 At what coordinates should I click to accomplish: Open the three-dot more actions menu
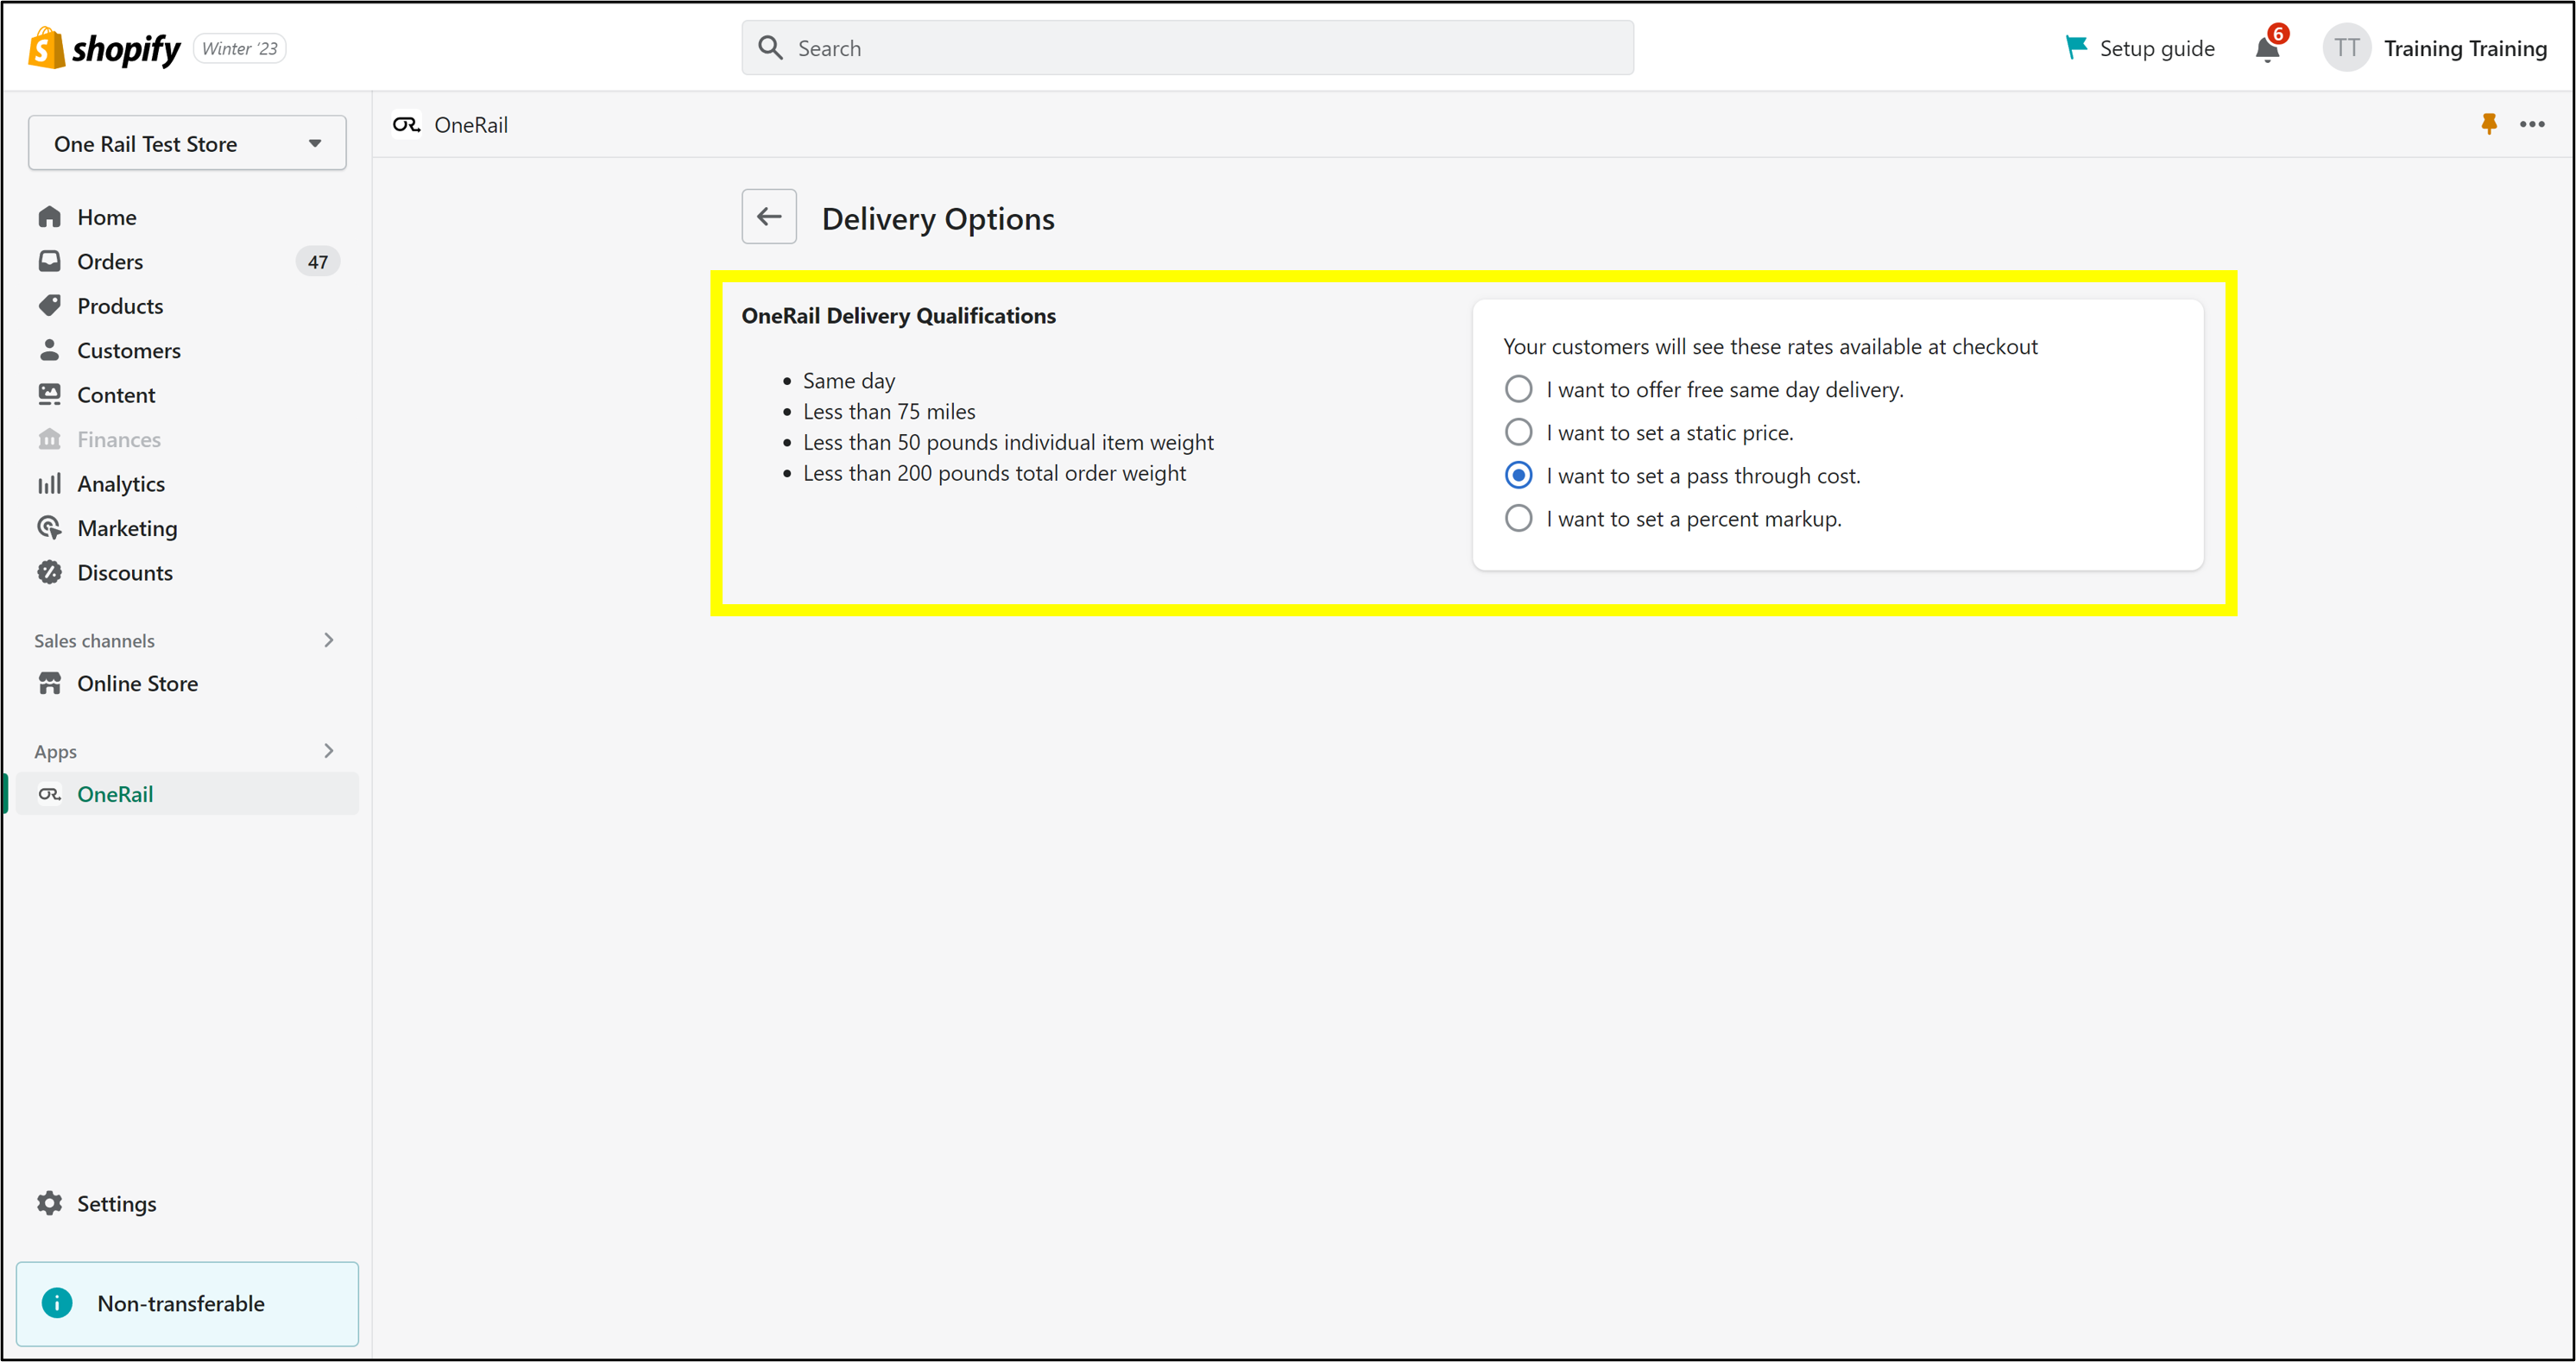(x=2531, y=124)
